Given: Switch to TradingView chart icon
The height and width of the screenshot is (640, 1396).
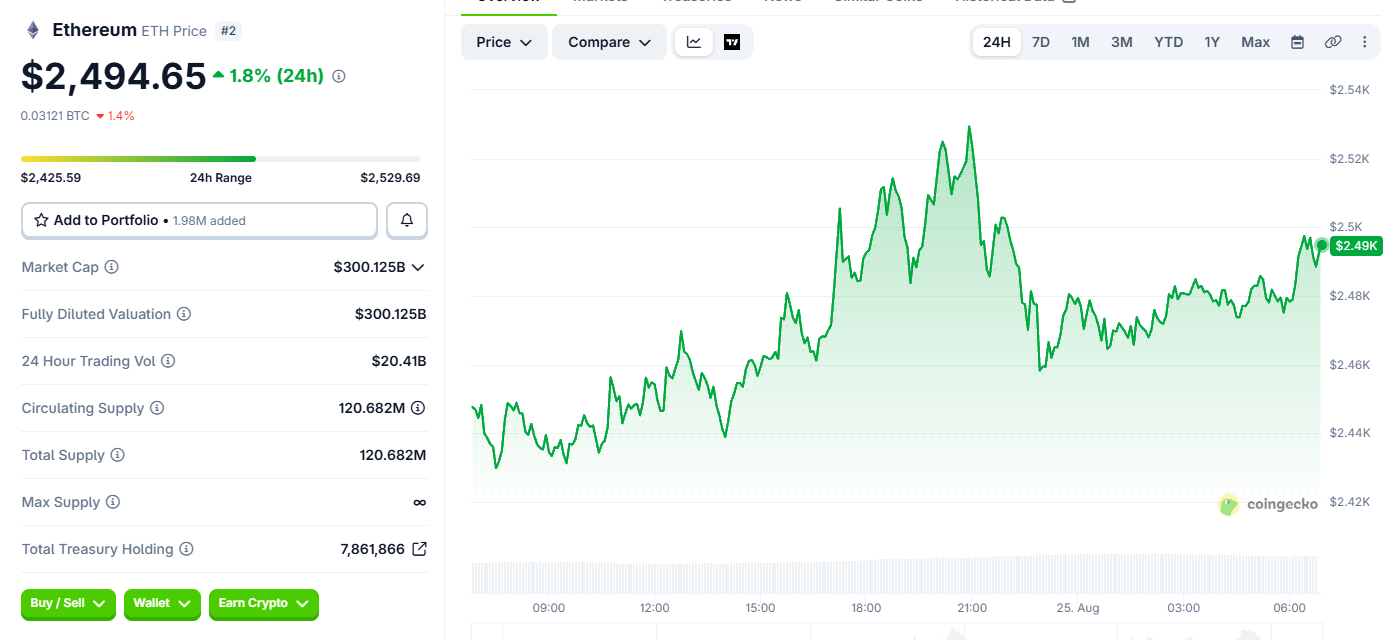Looking at the screenshot, I should 732,42.
